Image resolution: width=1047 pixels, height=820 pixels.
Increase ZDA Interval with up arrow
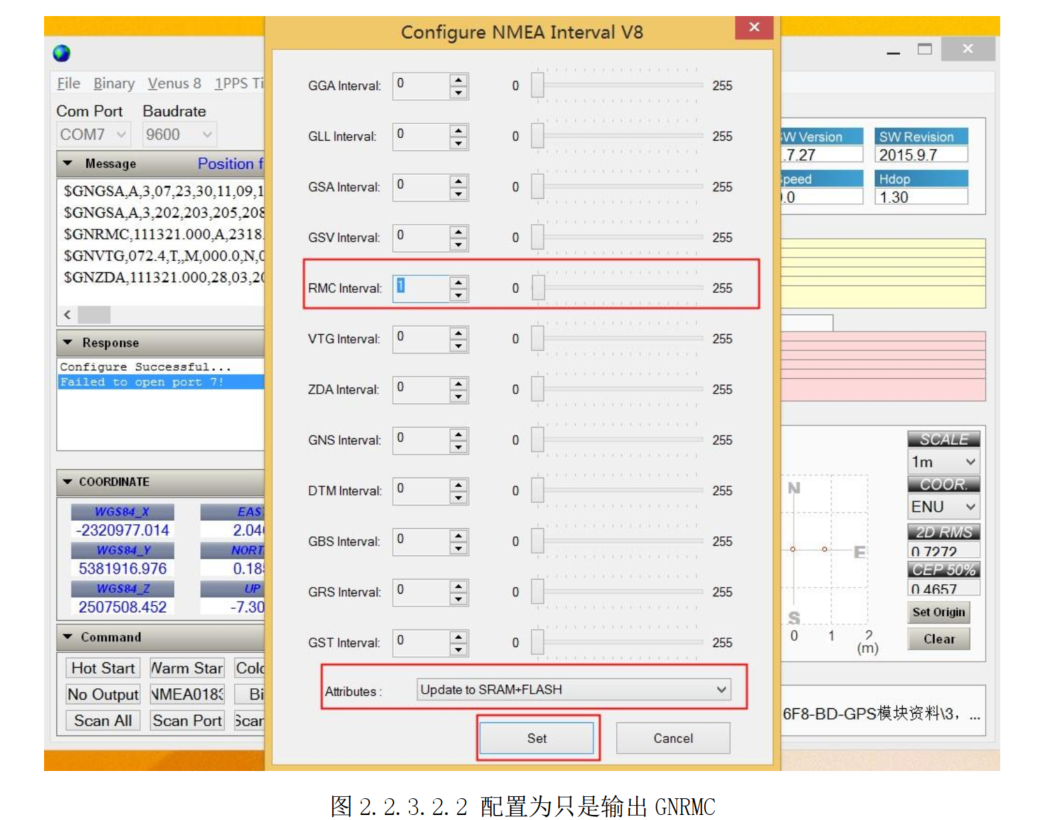[458, 384]
